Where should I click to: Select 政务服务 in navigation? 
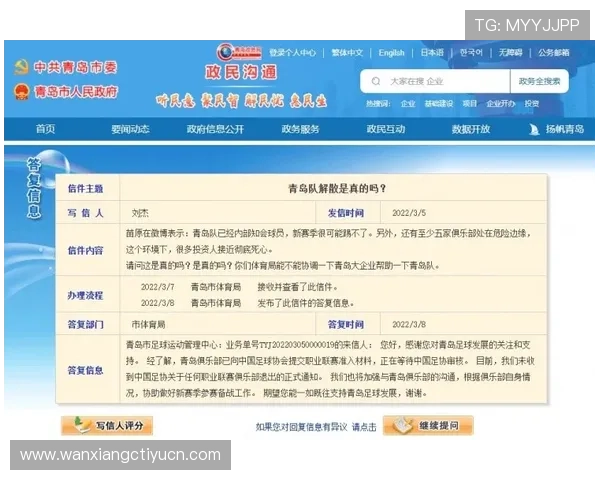pos(300,129)
